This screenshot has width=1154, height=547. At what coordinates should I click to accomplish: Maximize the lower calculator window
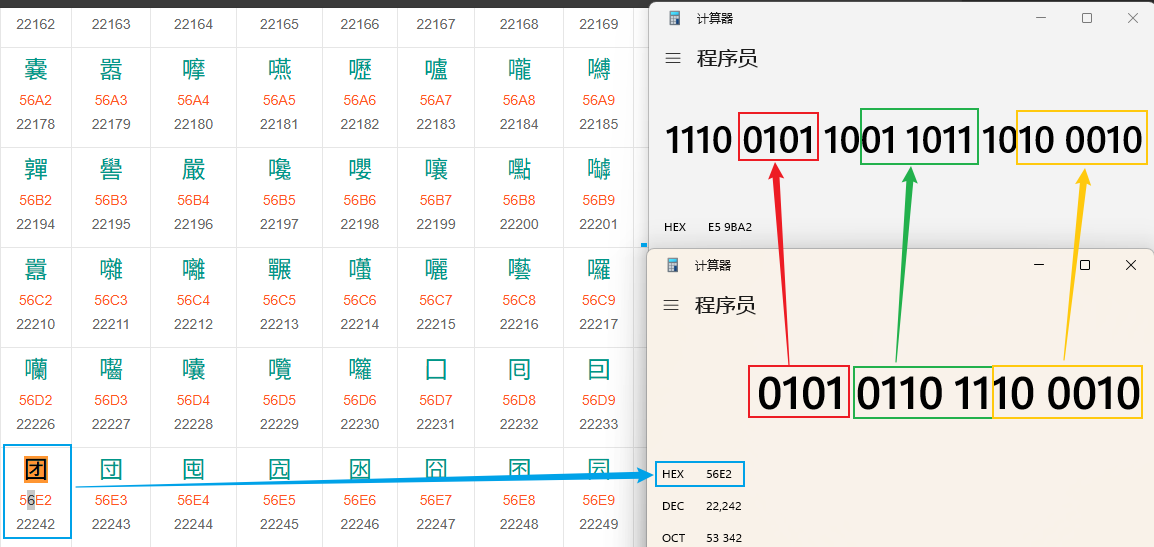[x=1084, y=265]
